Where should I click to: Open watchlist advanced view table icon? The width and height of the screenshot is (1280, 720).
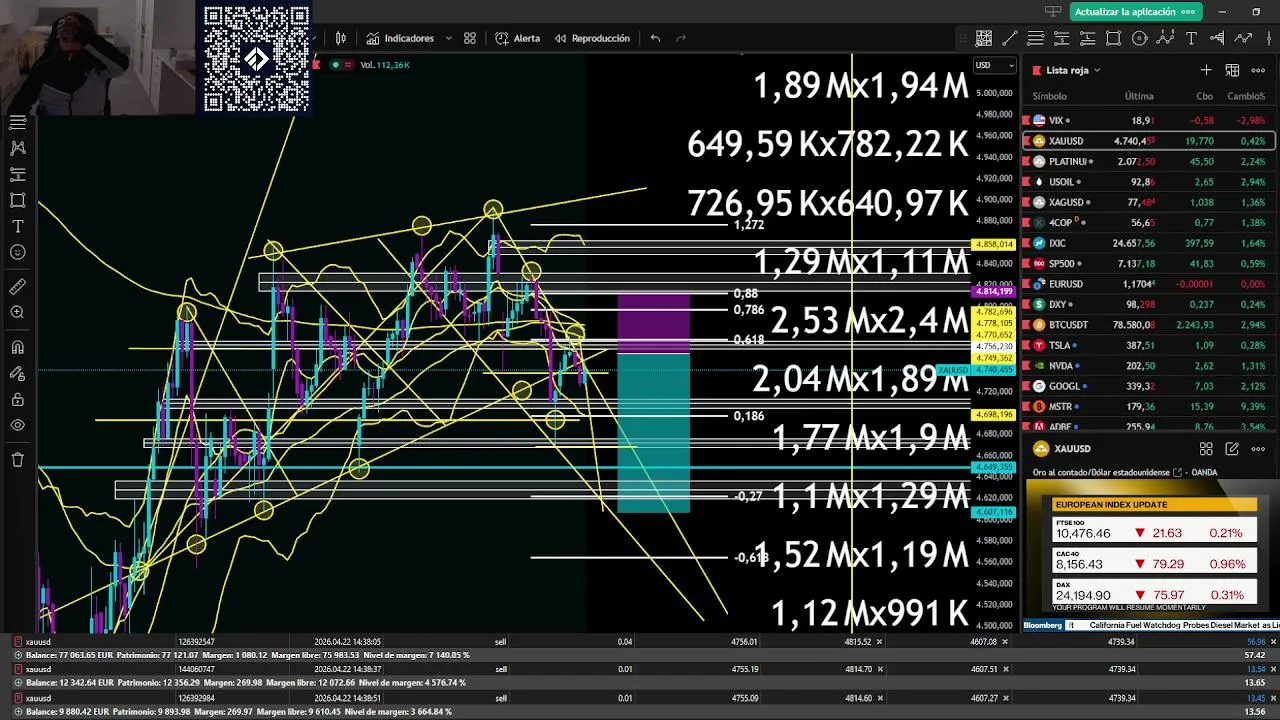point(1232,70)
